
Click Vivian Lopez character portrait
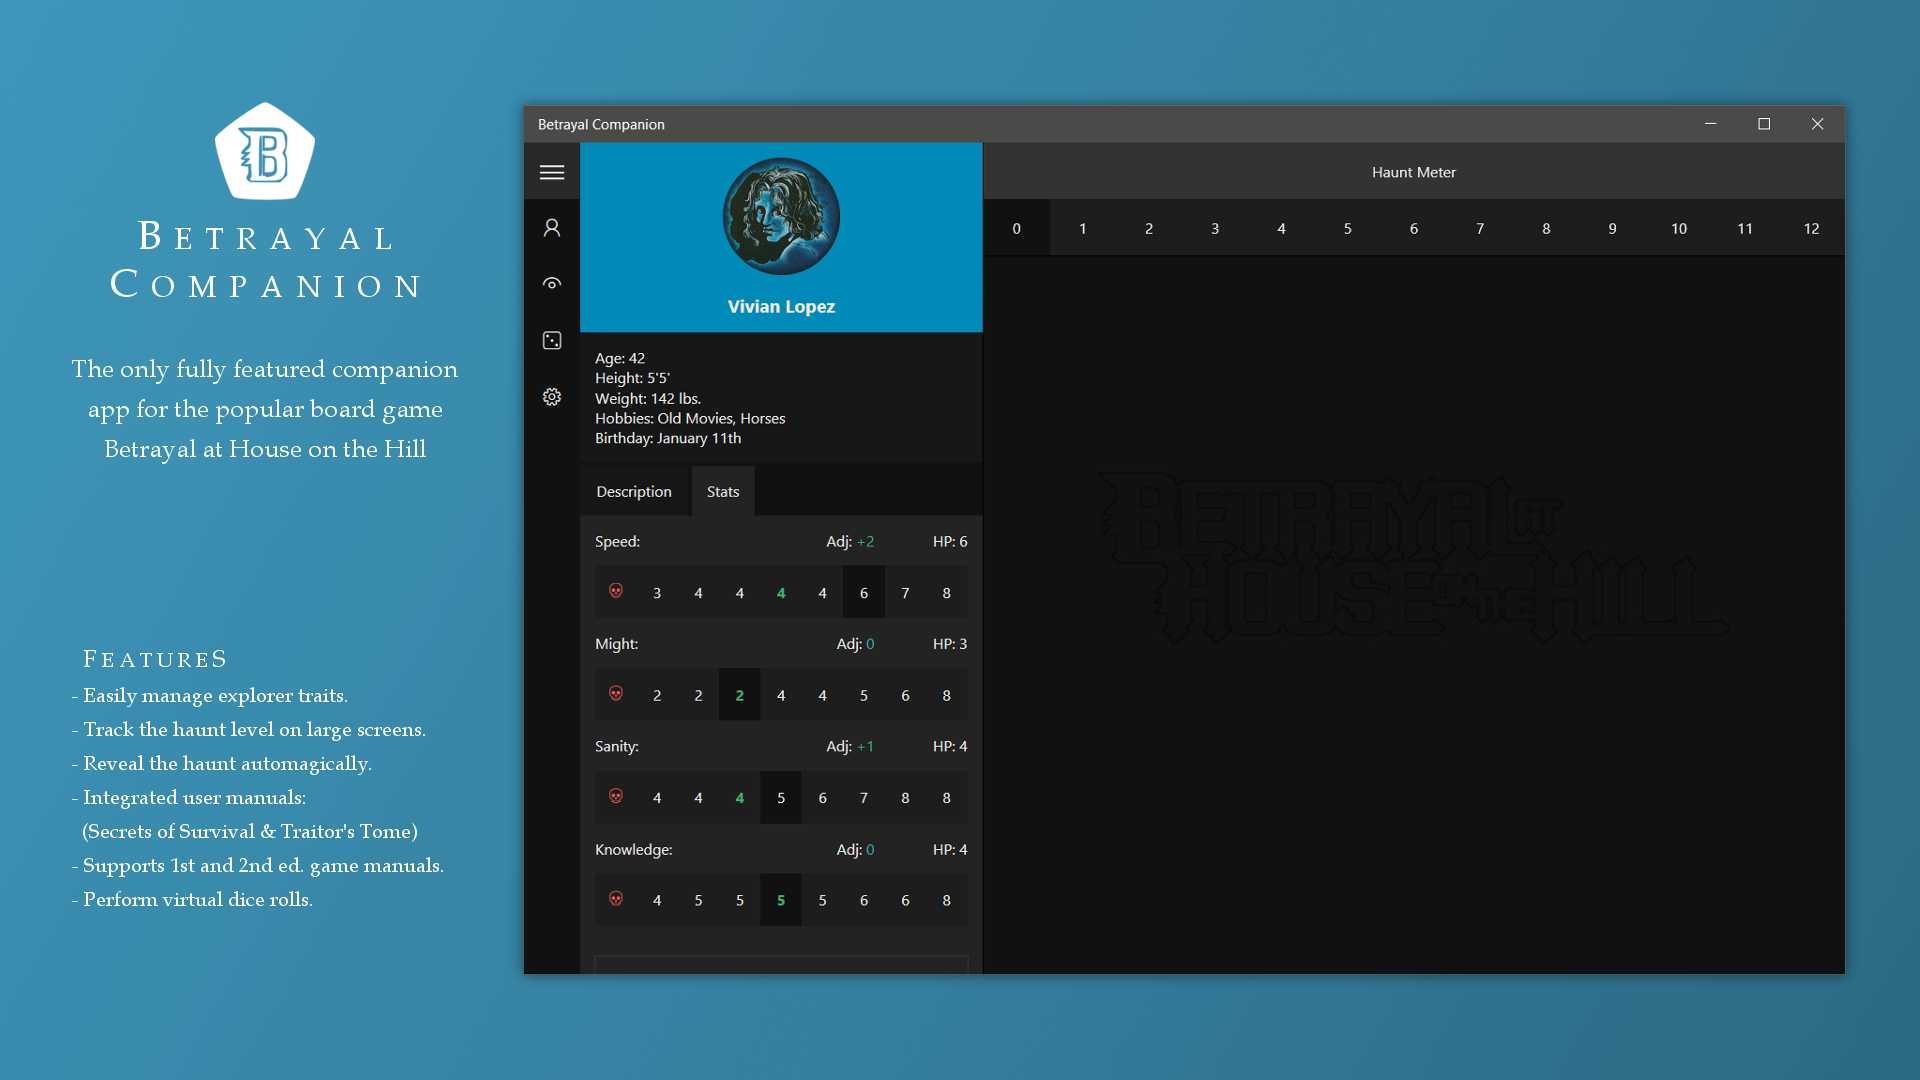[x=781, y=216]
